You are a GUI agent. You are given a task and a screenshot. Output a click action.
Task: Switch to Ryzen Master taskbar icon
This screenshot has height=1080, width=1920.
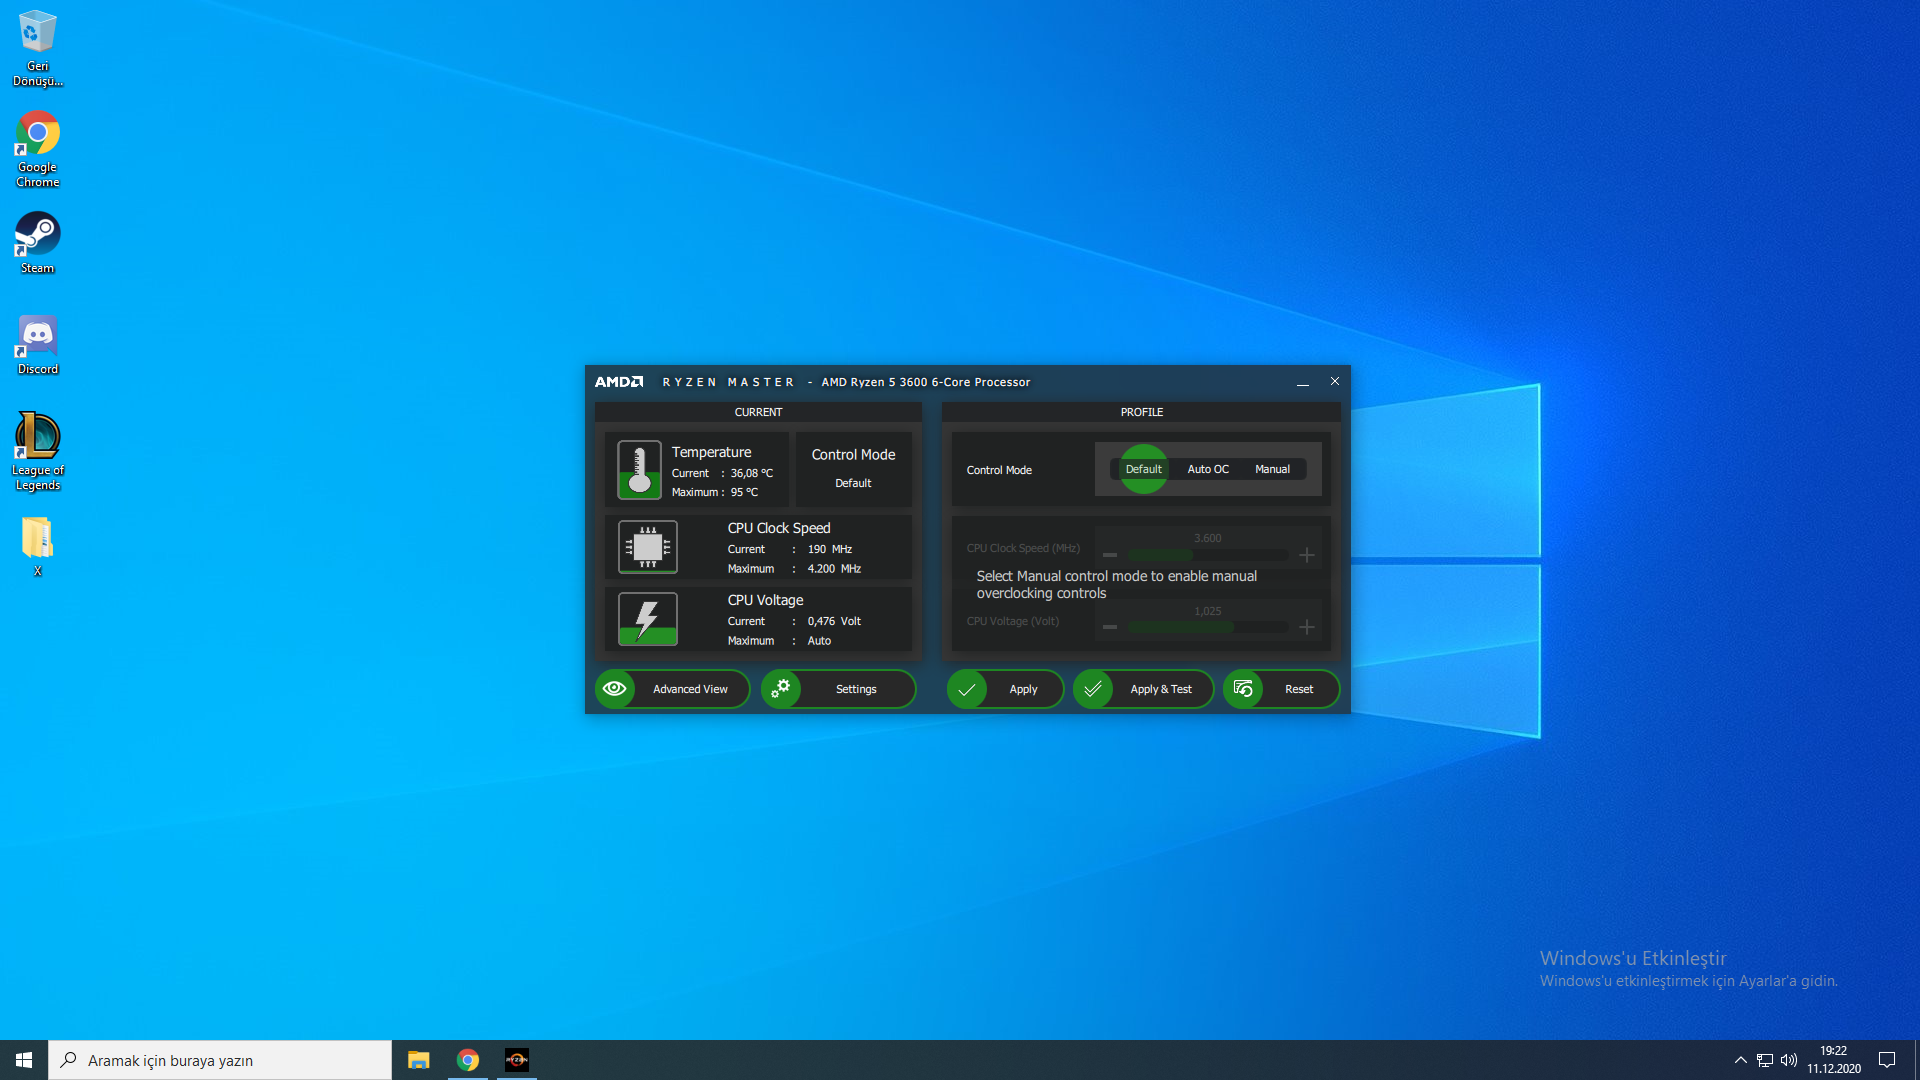(517, 1060)
